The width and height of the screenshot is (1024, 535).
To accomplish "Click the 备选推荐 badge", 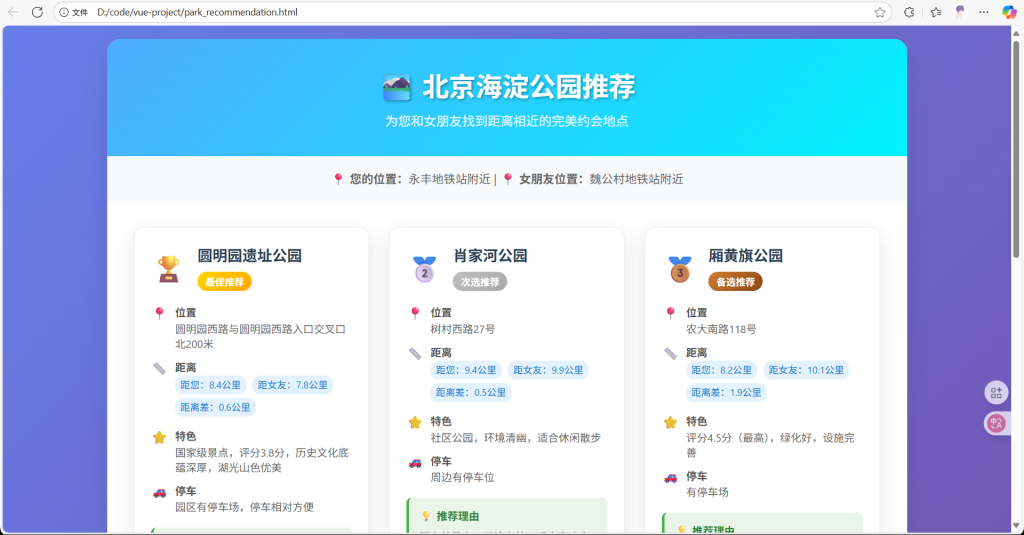I will (x=735, y=282).
